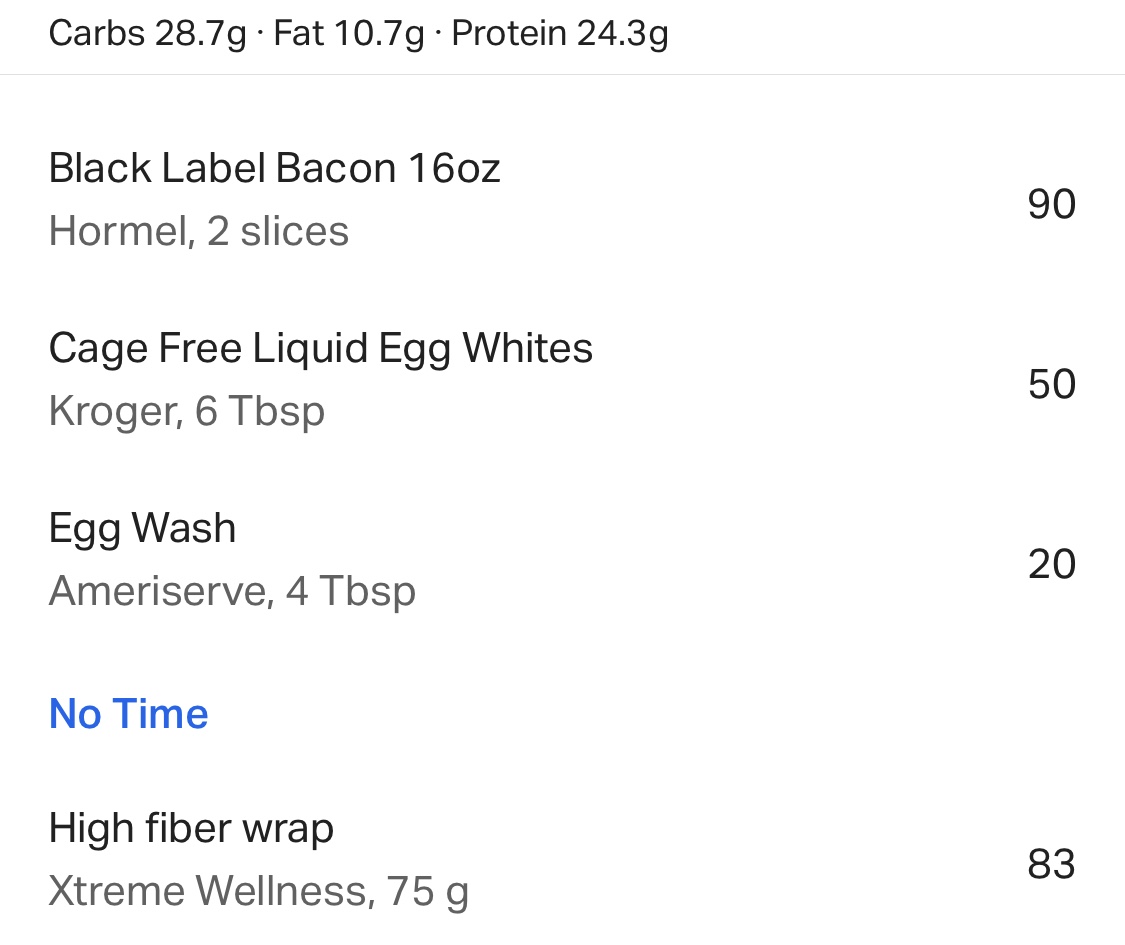Click the 2 slices serving text
The image size is (1125, 945).
(x=278, y=232)
